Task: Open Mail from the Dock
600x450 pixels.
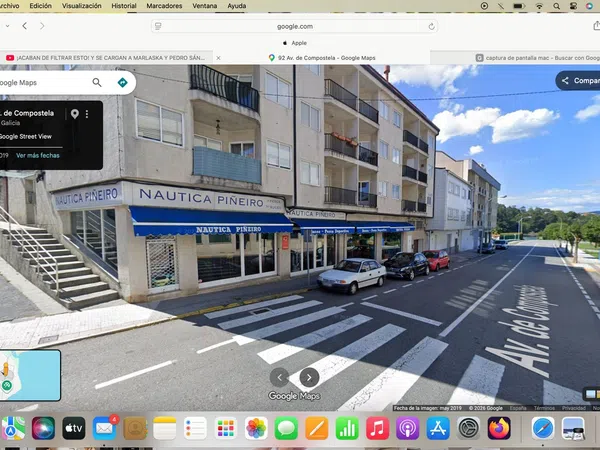Action: click(104, 428)
